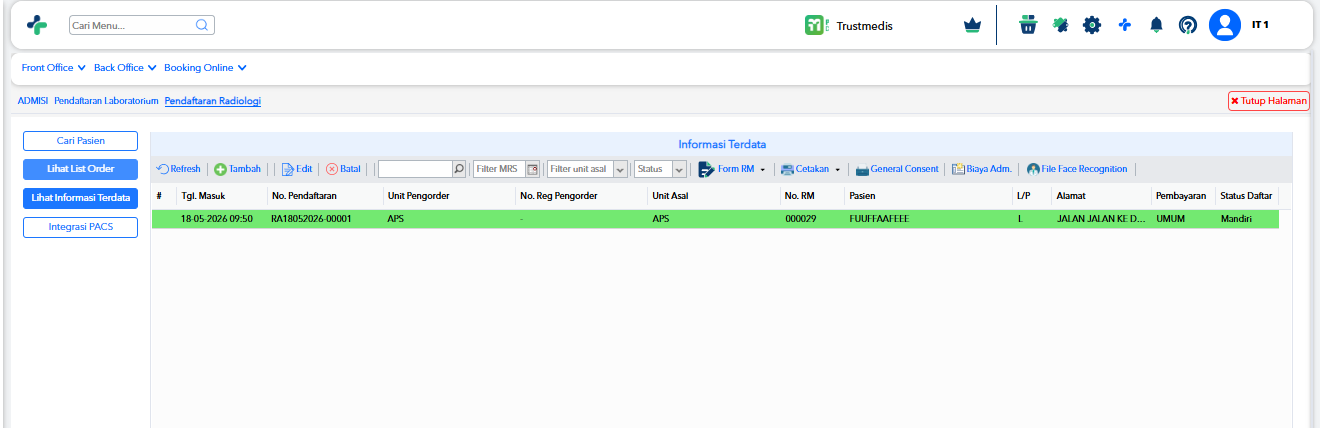
Task: Open the user profile avatar
Action: 1225,25
